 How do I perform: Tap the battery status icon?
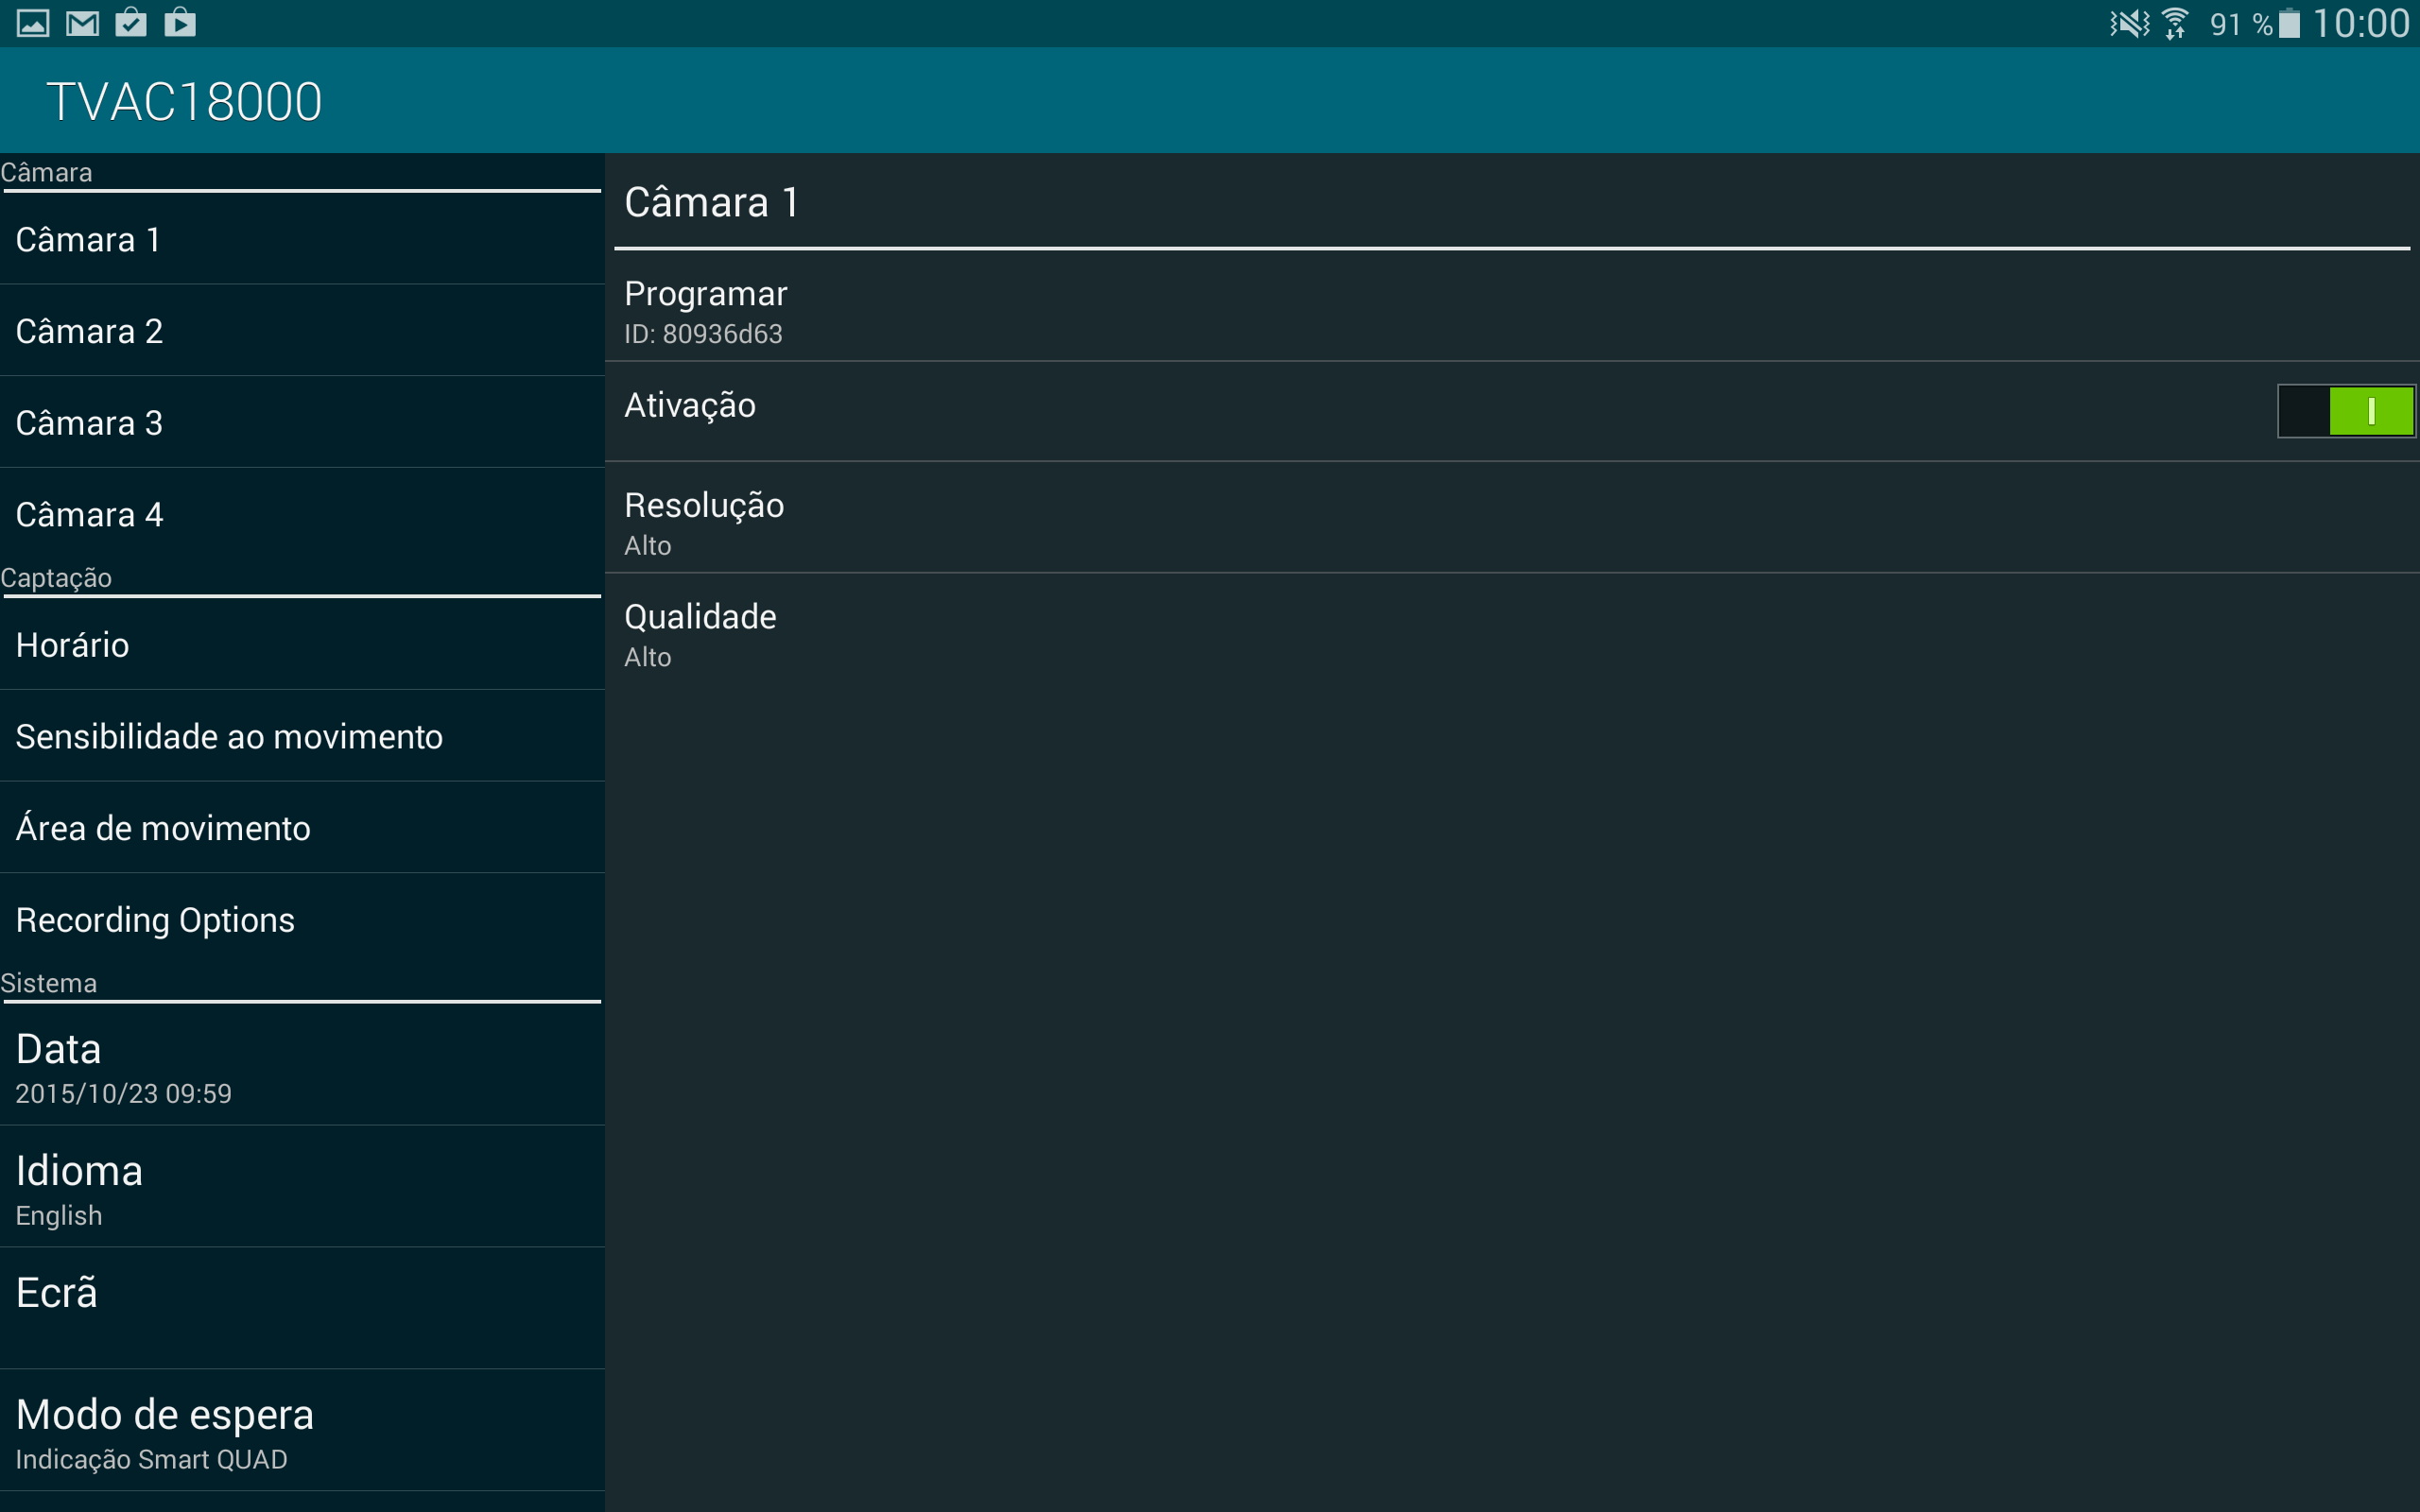[2288, 24]
